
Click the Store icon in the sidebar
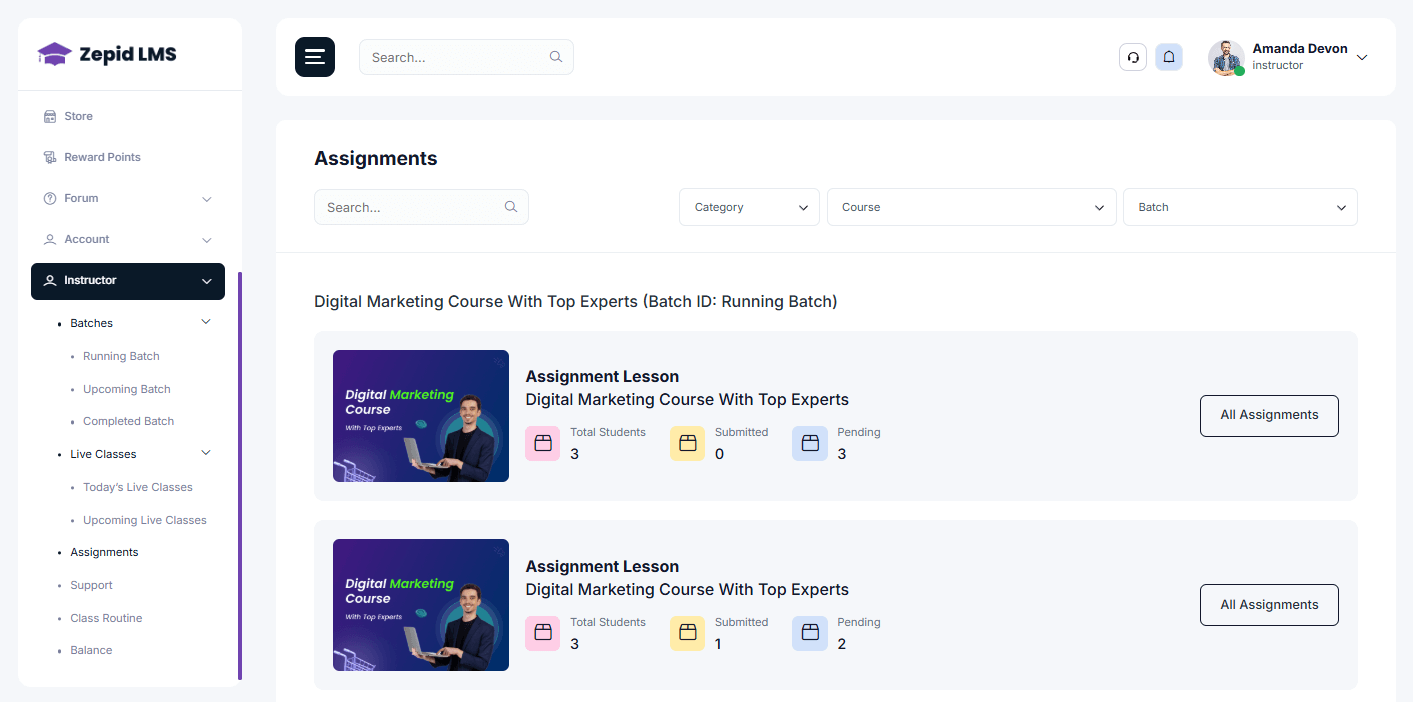tap(50, 116)
